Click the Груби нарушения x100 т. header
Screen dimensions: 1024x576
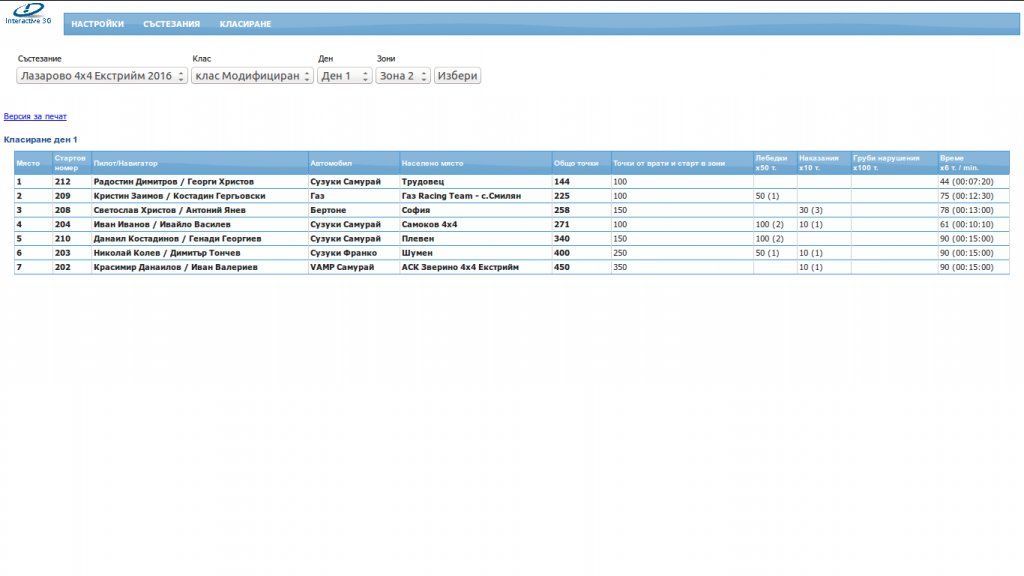pyautogui.click(x=894, y=163)
